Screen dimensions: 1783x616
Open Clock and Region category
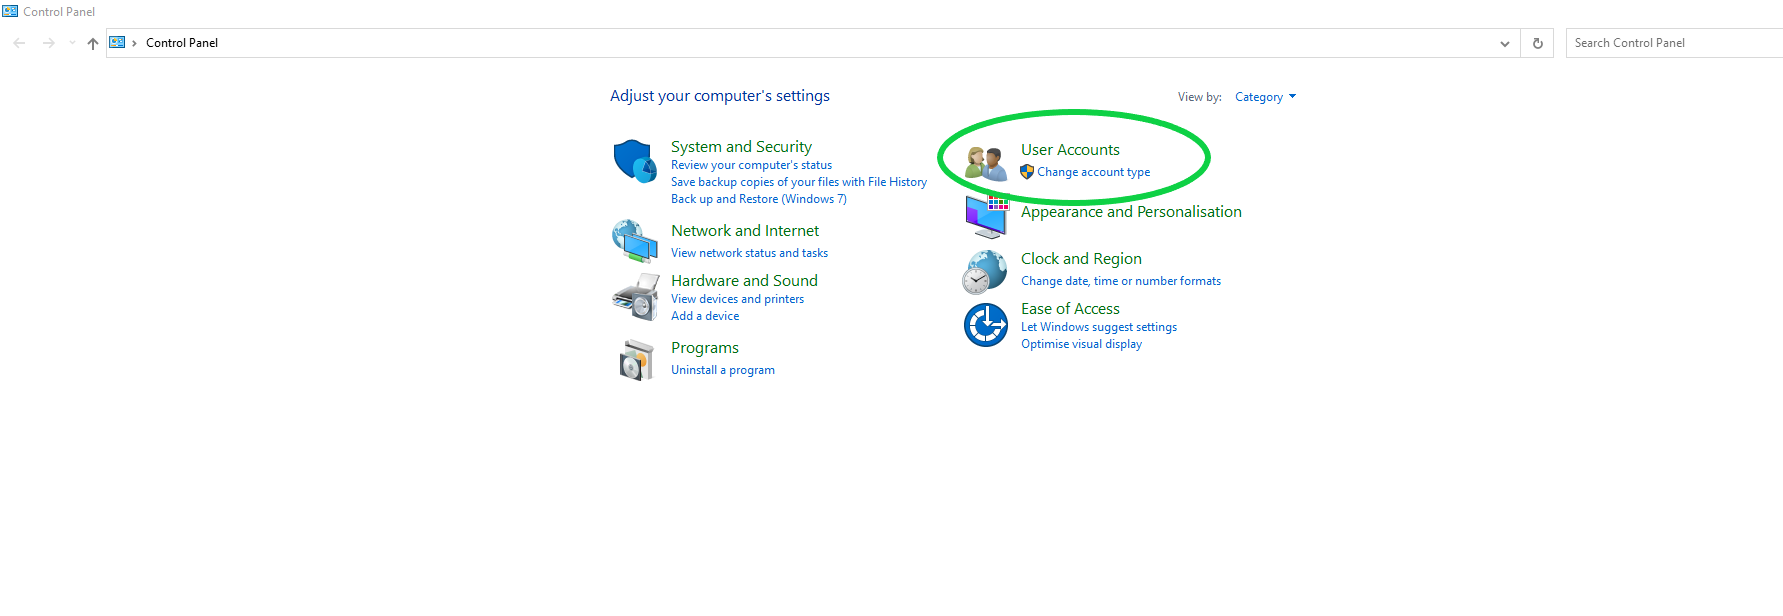[x=1081, y=259]
